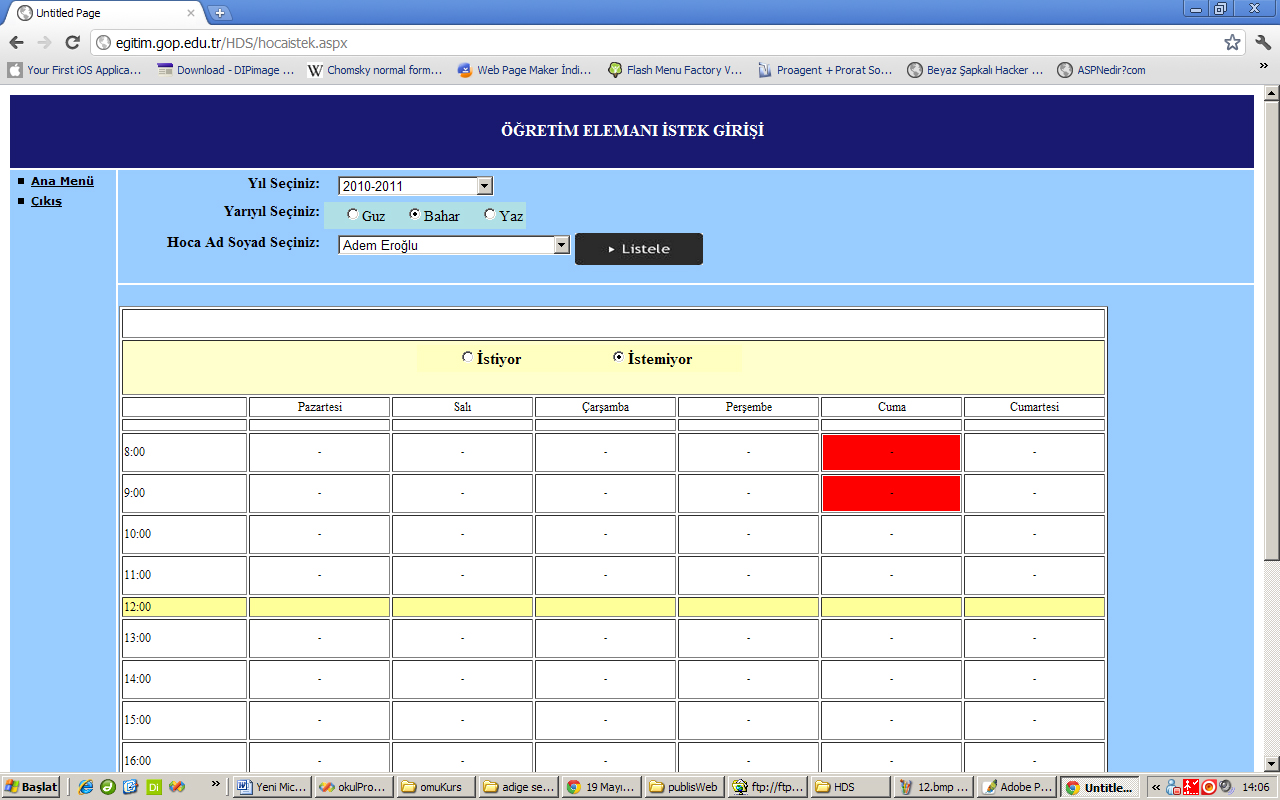This screenshot has height=800, width=1280.
Task: Click the Çıkış logout link
Action: (46, 201)
